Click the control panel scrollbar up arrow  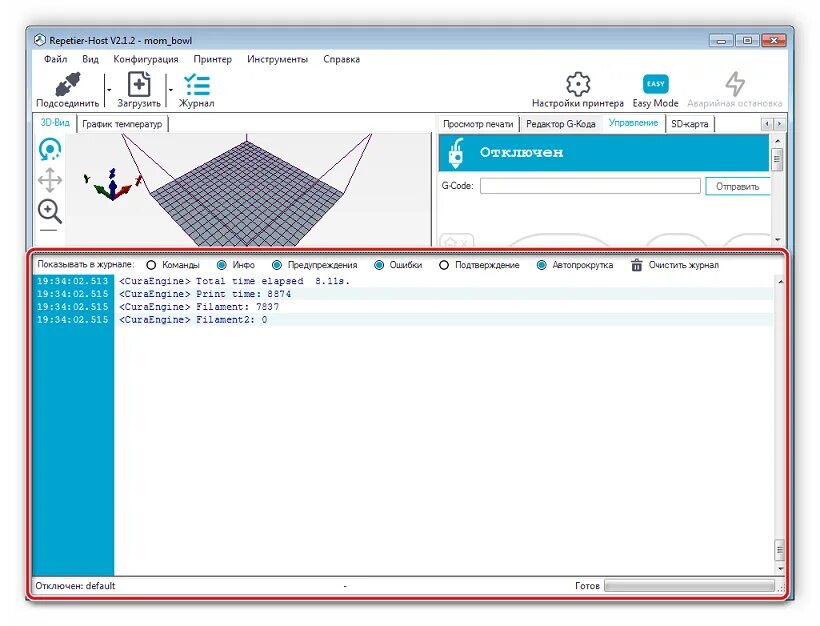tap(777, 141)
